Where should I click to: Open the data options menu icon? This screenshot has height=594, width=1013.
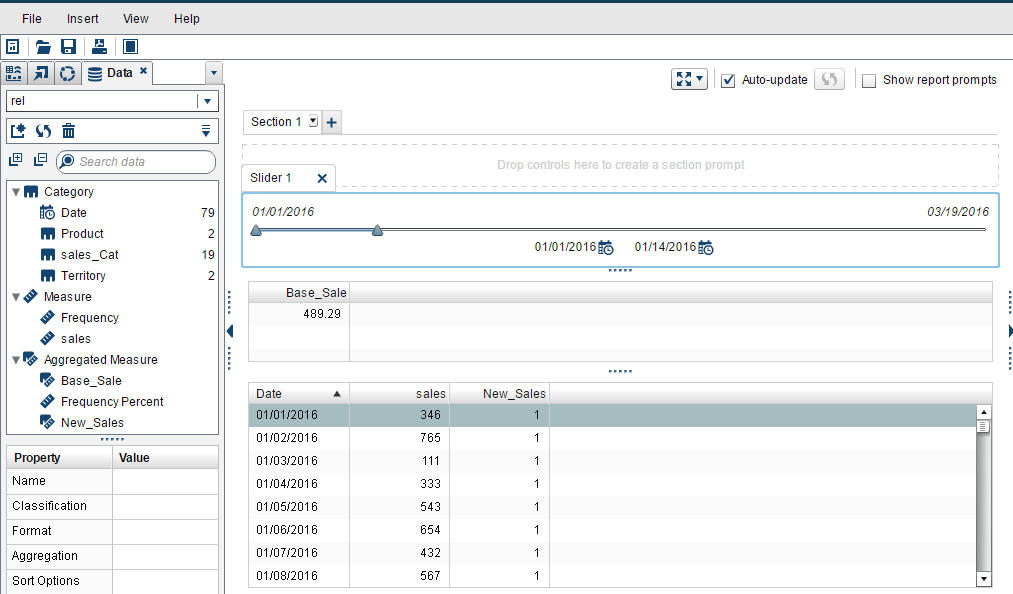205,131
